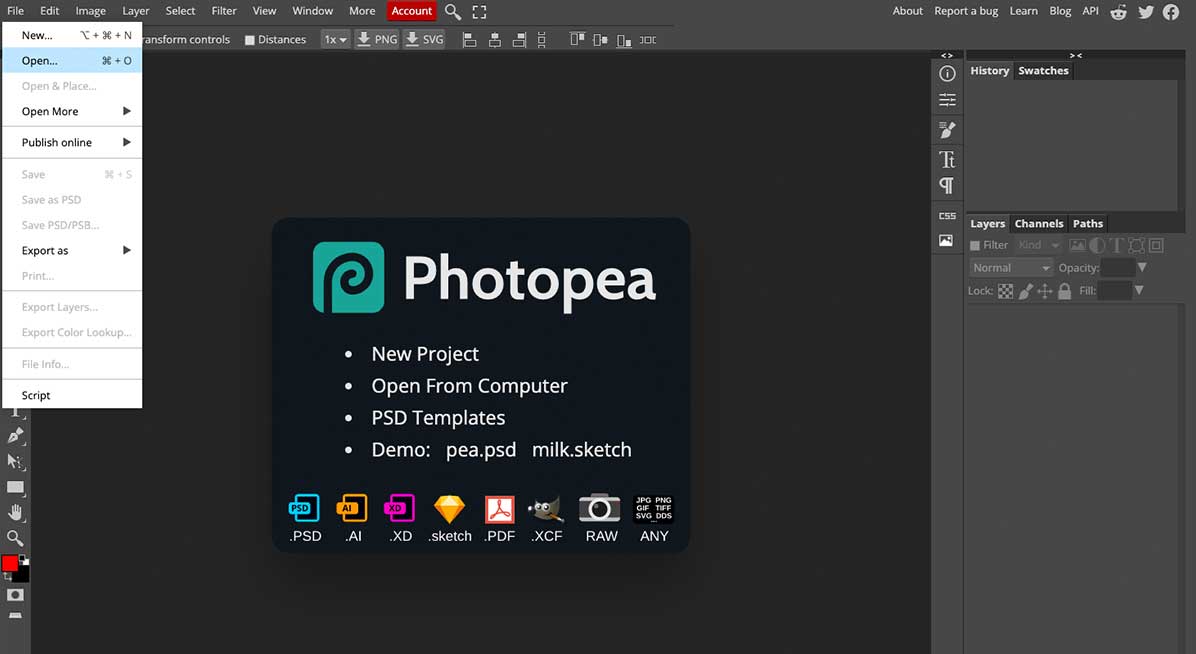The height and width of the screenshot is (654, 1196).
Task: Toggle Quick Mask mode icon
Action: [x=15, y=594]
